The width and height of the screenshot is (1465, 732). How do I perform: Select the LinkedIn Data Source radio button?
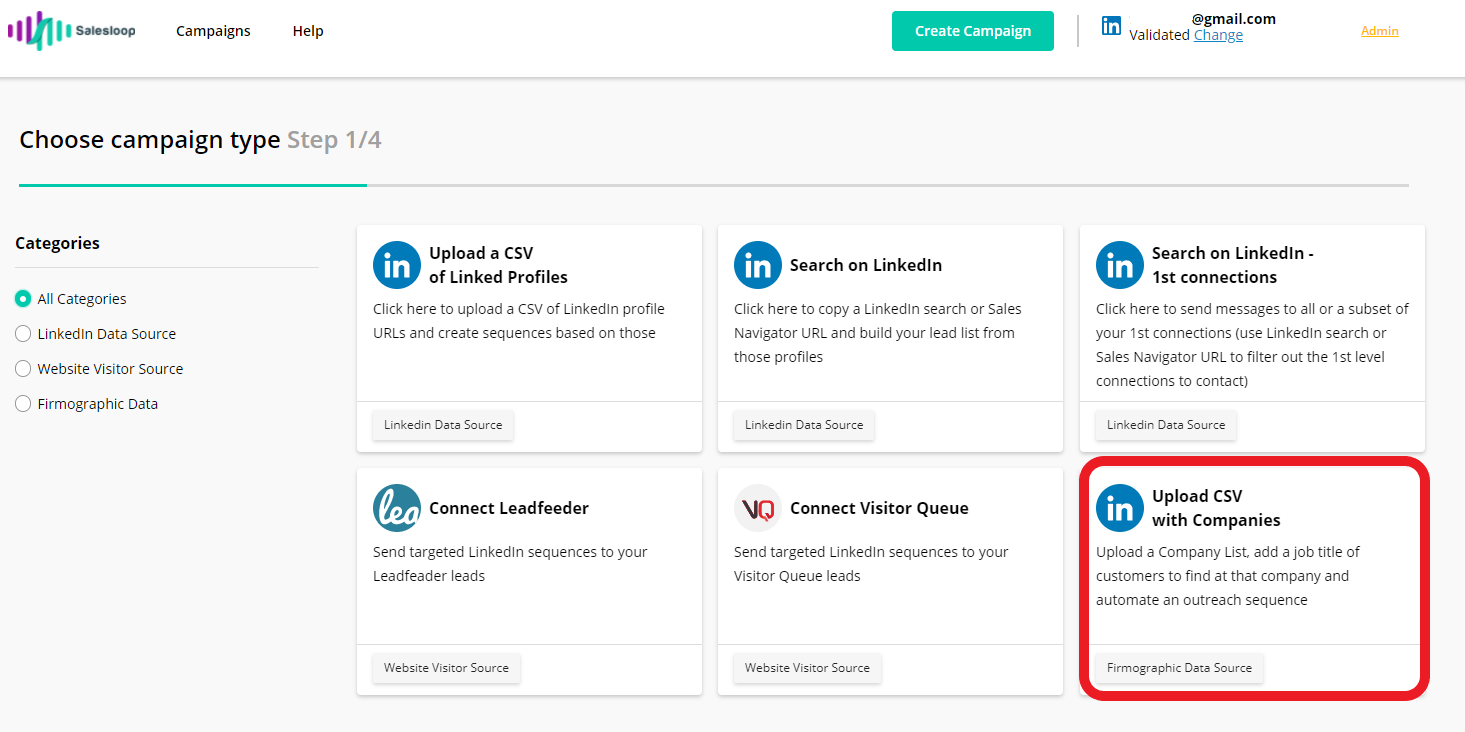click(23, 334)
